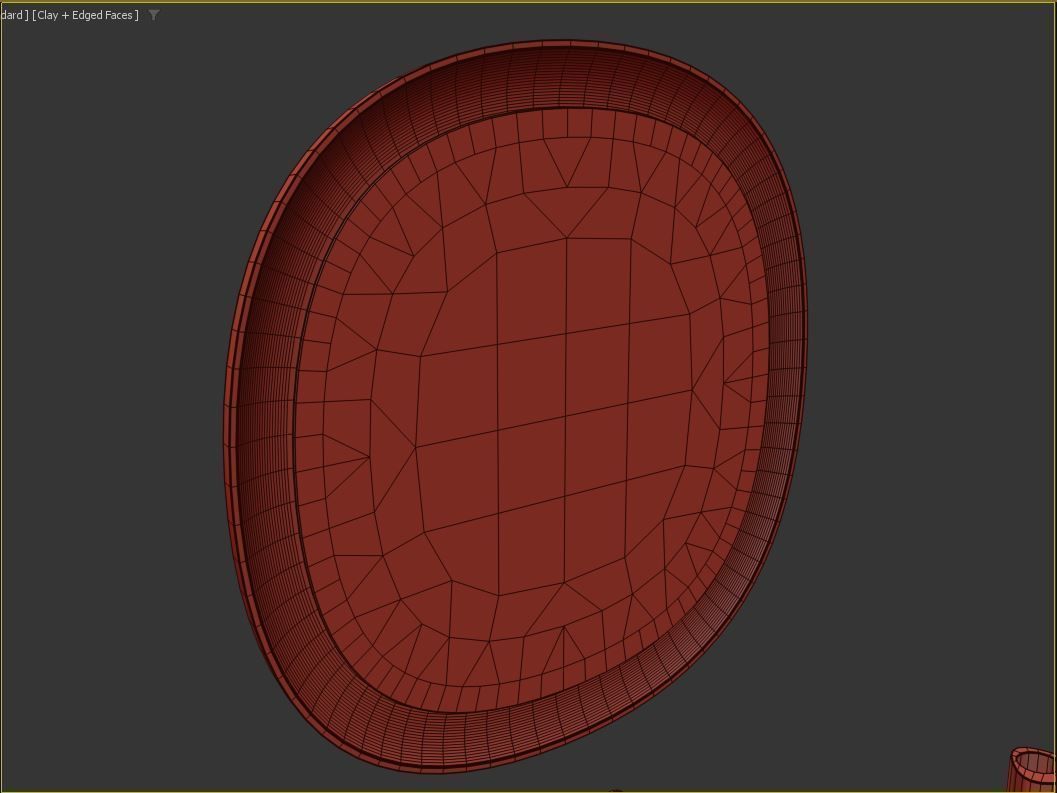Select the red plate mesh in the viewport
Viewport: 1057px width, 793px height.
click(516, 407)
